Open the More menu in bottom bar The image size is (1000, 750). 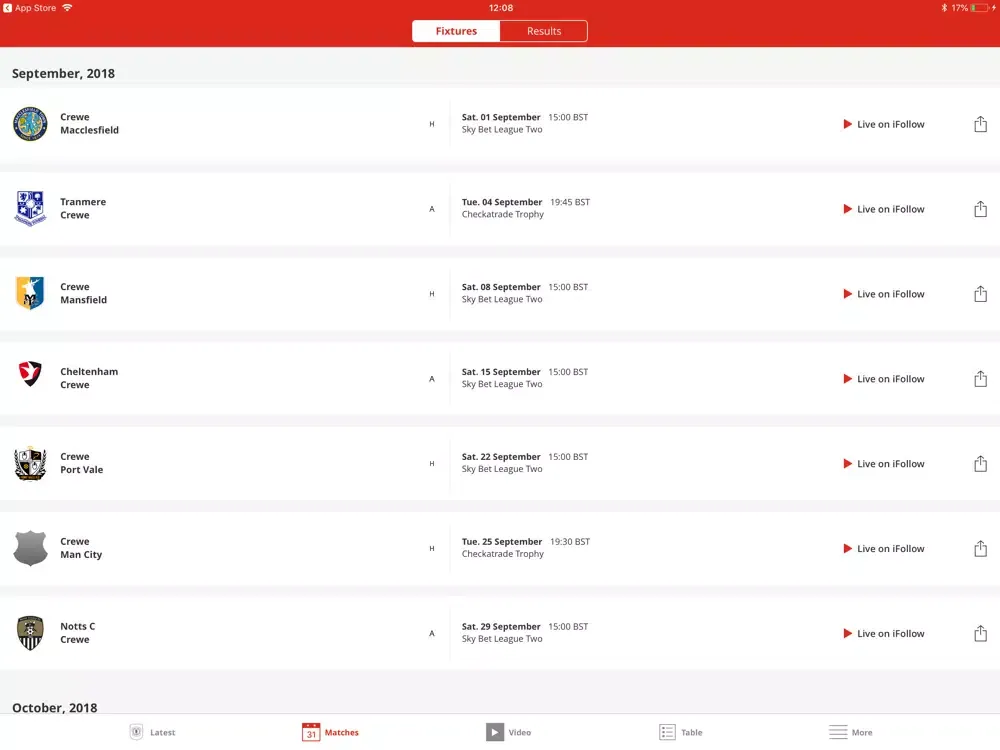click(851, 732)
